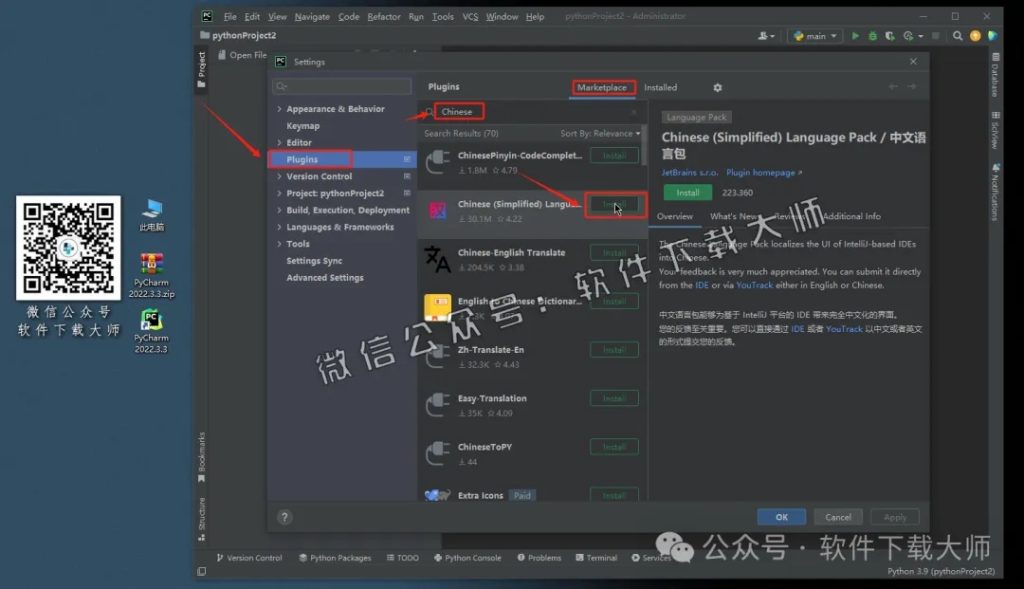Install the Chinese (Simplified) Language Pack
The width and height of the screenshot is (1024, 589).
coord(614,203)
